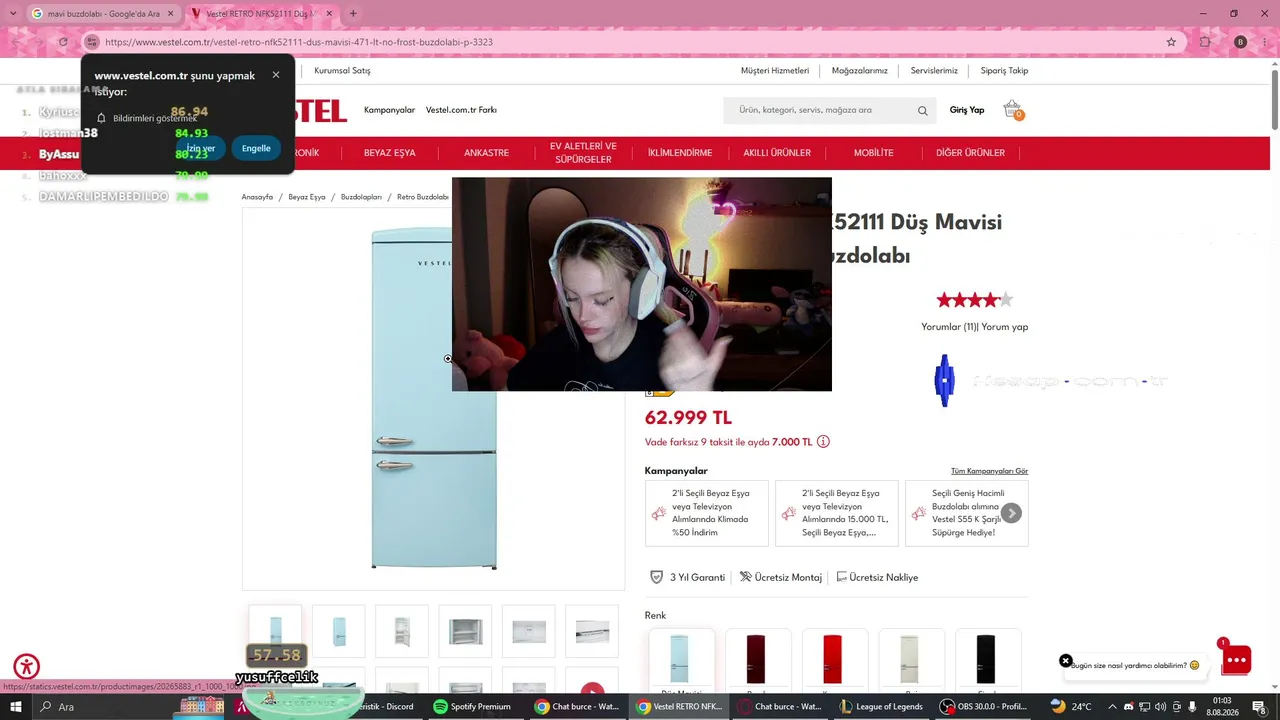1280x720 pixels.
Task: Open the '2'li Seçili Beyaz Eşya ... Klimada %50 İndirim' campaign card
Action: click(707, 513)
